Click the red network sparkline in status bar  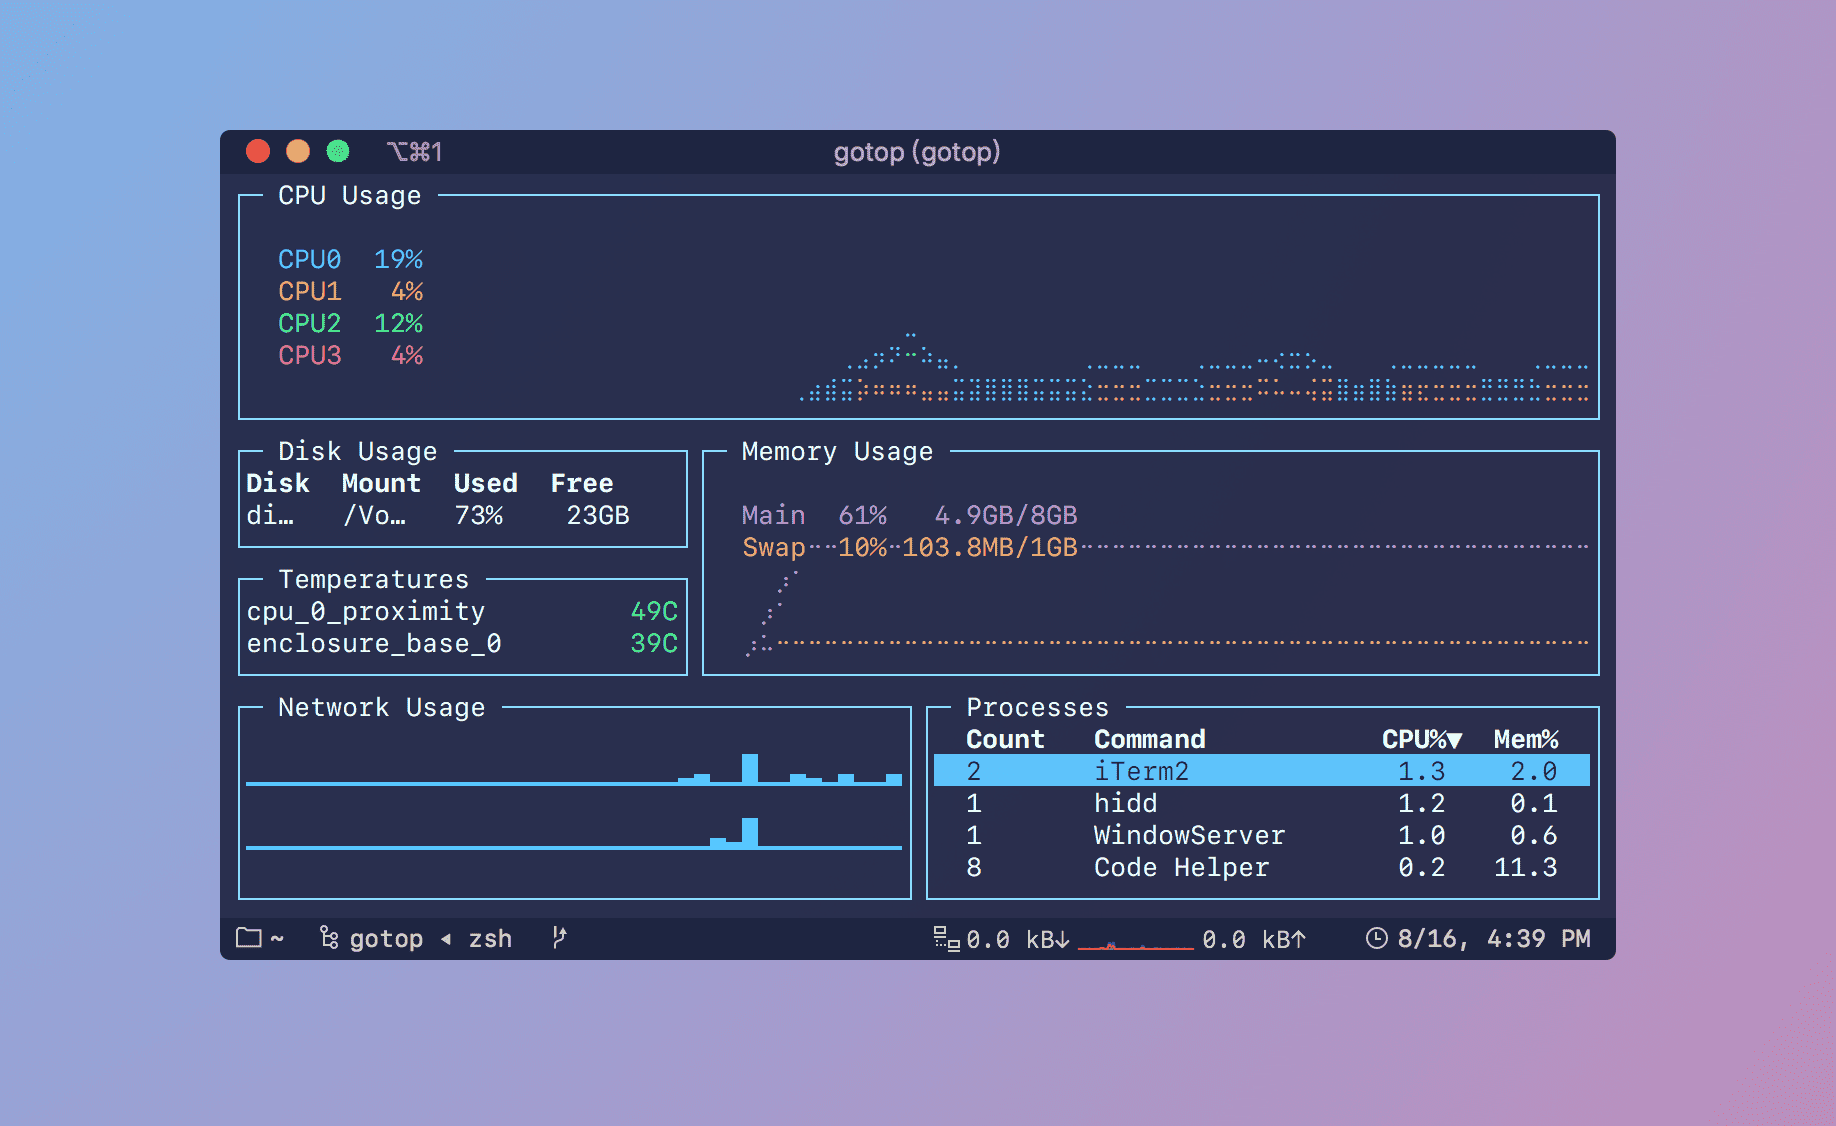(x=1135, y=944)
